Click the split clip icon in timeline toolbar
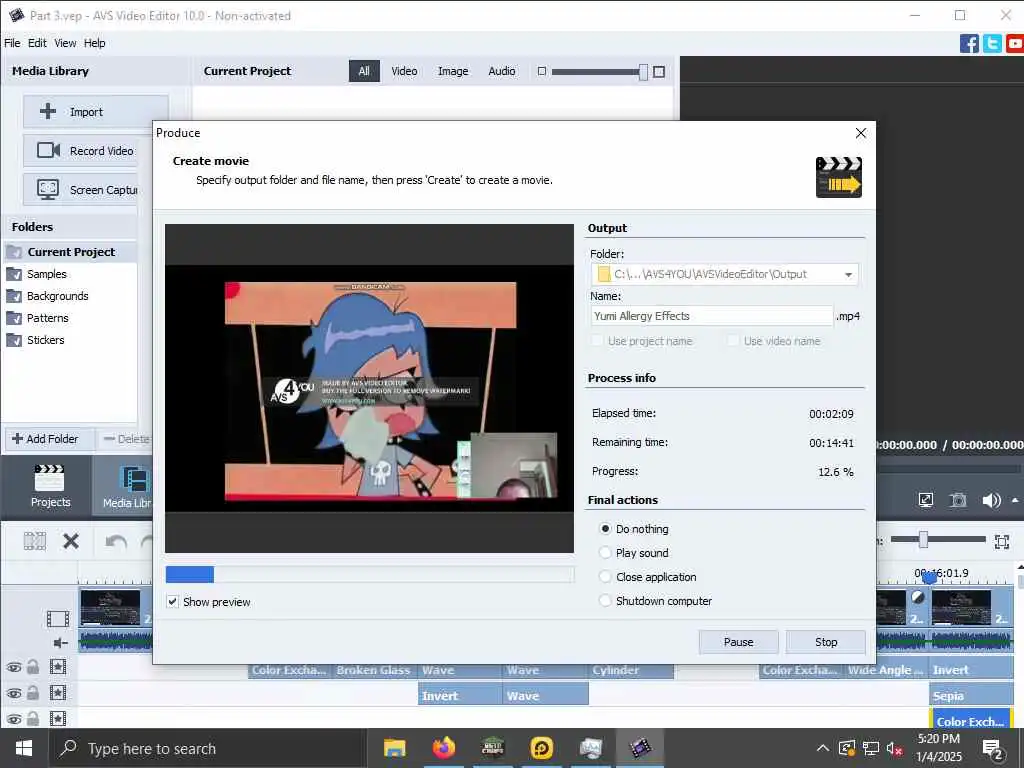1024x768 pixels. 35,541
